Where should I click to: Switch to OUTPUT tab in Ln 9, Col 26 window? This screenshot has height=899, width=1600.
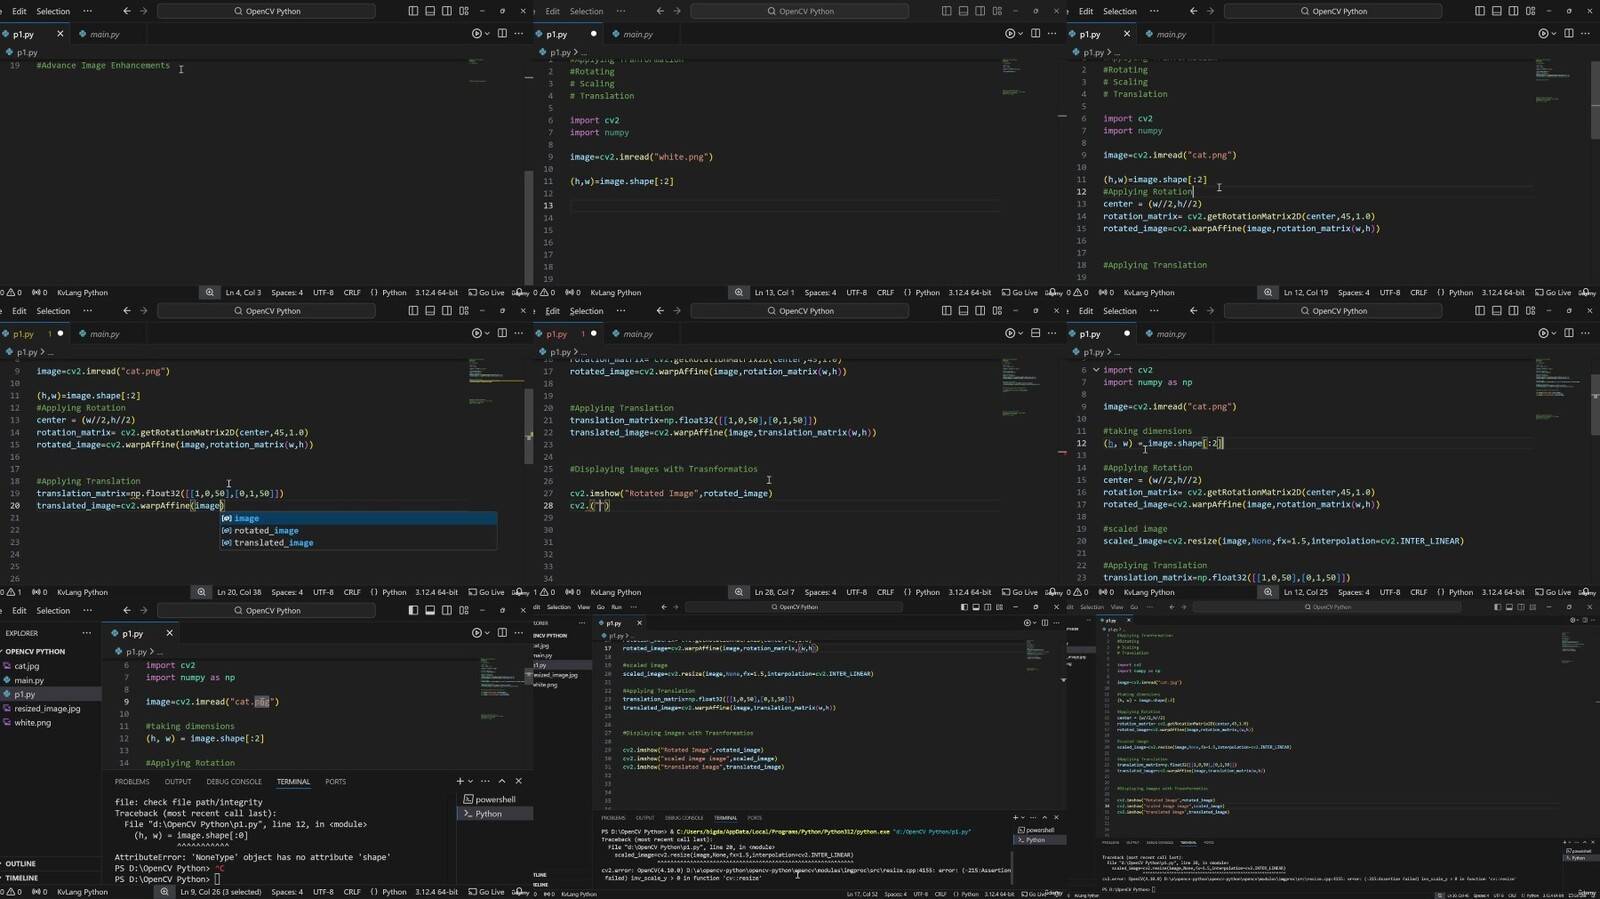[x=178, y=782]
